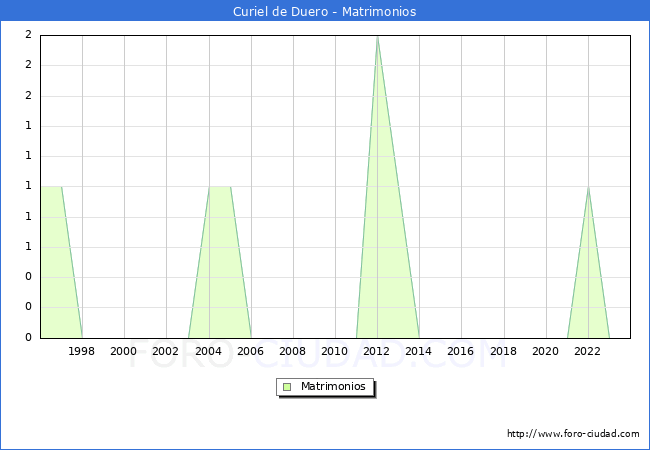650x450 pixels.
Task: Click the 2010 x-axis label
Action: pyautogui.click(x=335, y=351)
